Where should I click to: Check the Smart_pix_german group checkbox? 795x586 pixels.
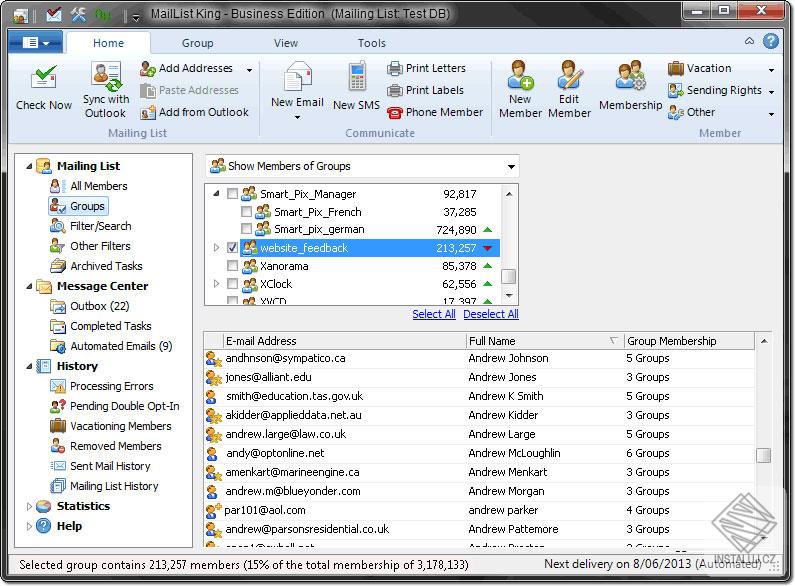click(246, 229)
